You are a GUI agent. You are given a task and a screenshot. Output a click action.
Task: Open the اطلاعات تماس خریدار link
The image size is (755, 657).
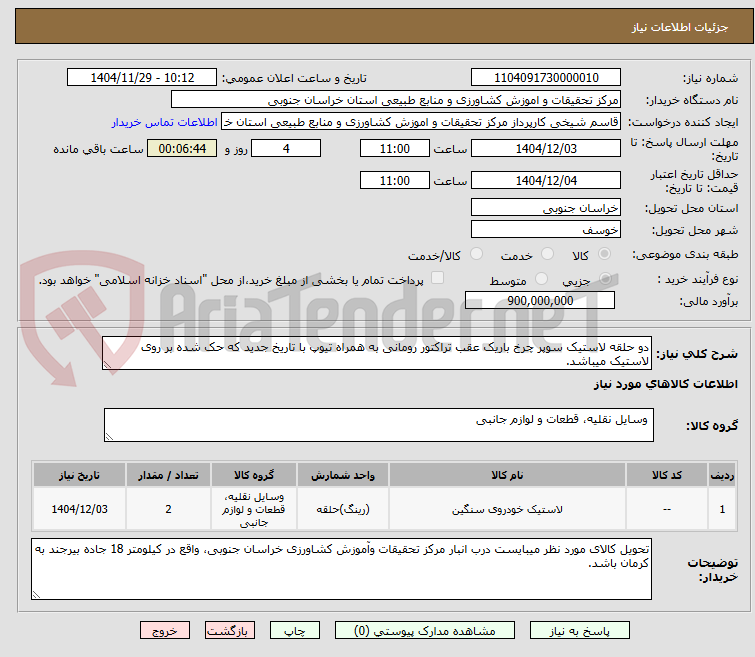pos(165,122)
